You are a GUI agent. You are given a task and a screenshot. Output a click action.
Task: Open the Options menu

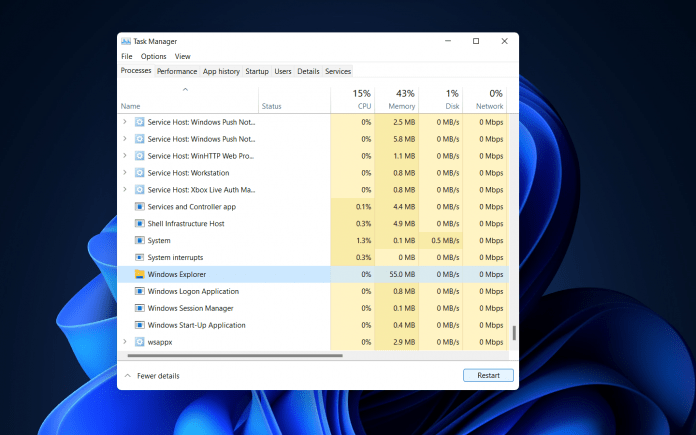153,56
